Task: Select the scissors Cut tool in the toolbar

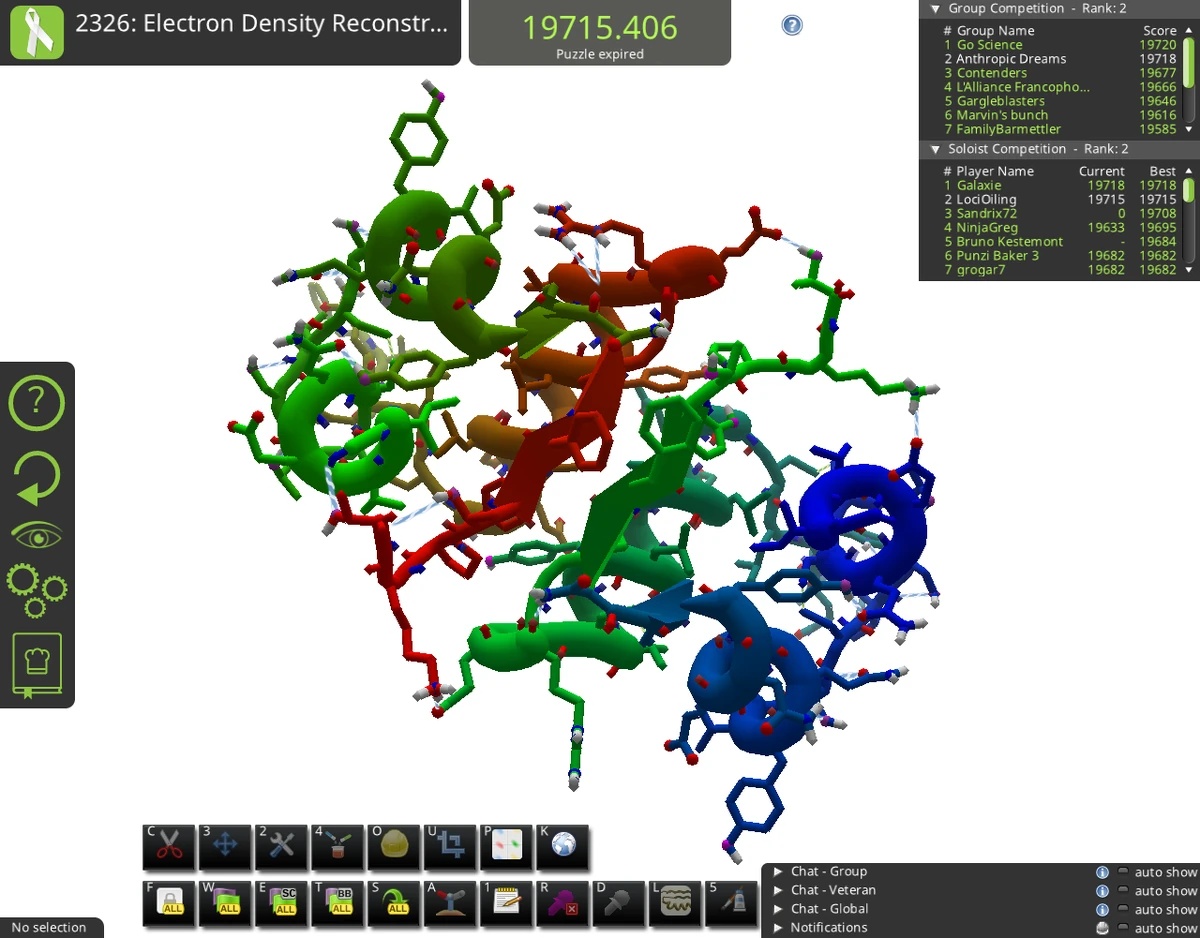Action: click(x=167, y=847)
